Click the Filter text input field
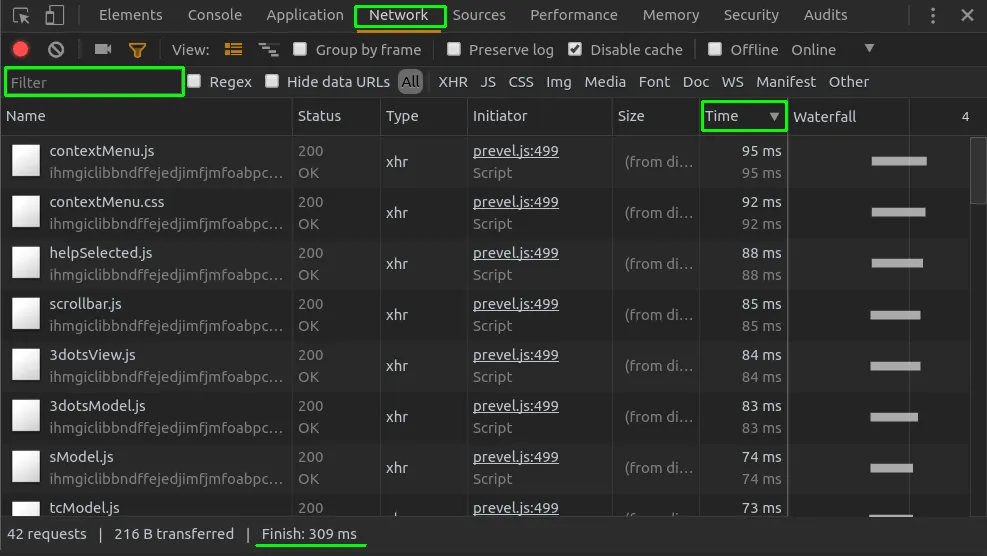This screenshot has width=987, height=556. pos(94,82)
